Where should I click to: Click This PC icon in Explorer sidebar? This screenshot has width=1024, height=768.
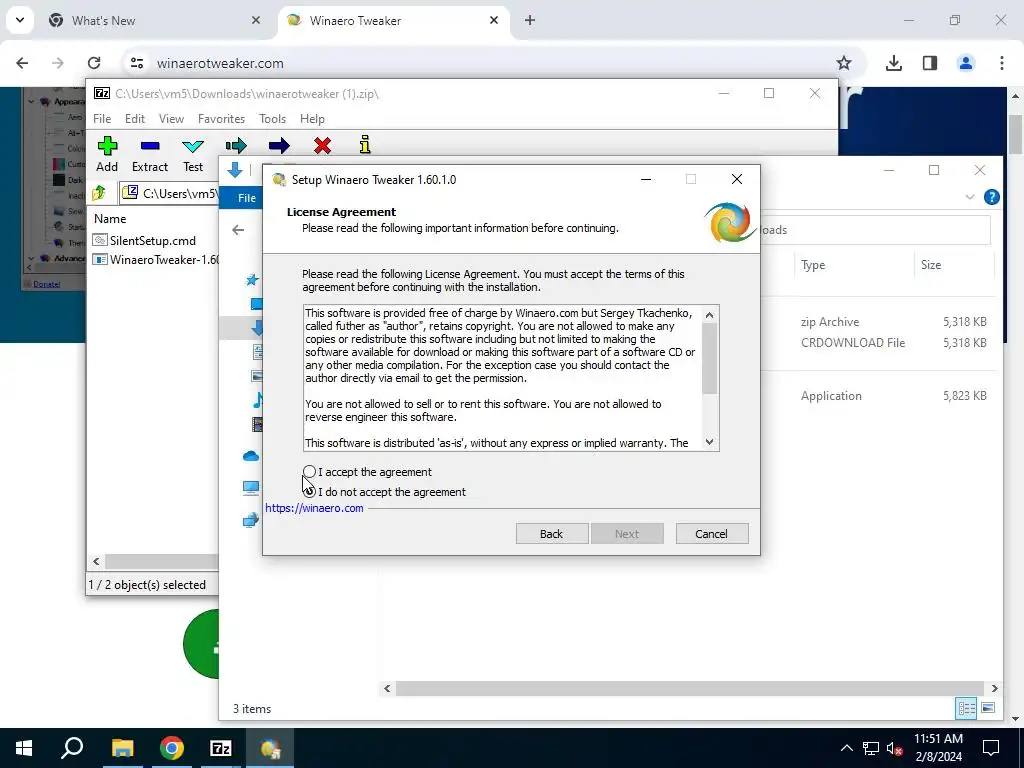[251, 488]
